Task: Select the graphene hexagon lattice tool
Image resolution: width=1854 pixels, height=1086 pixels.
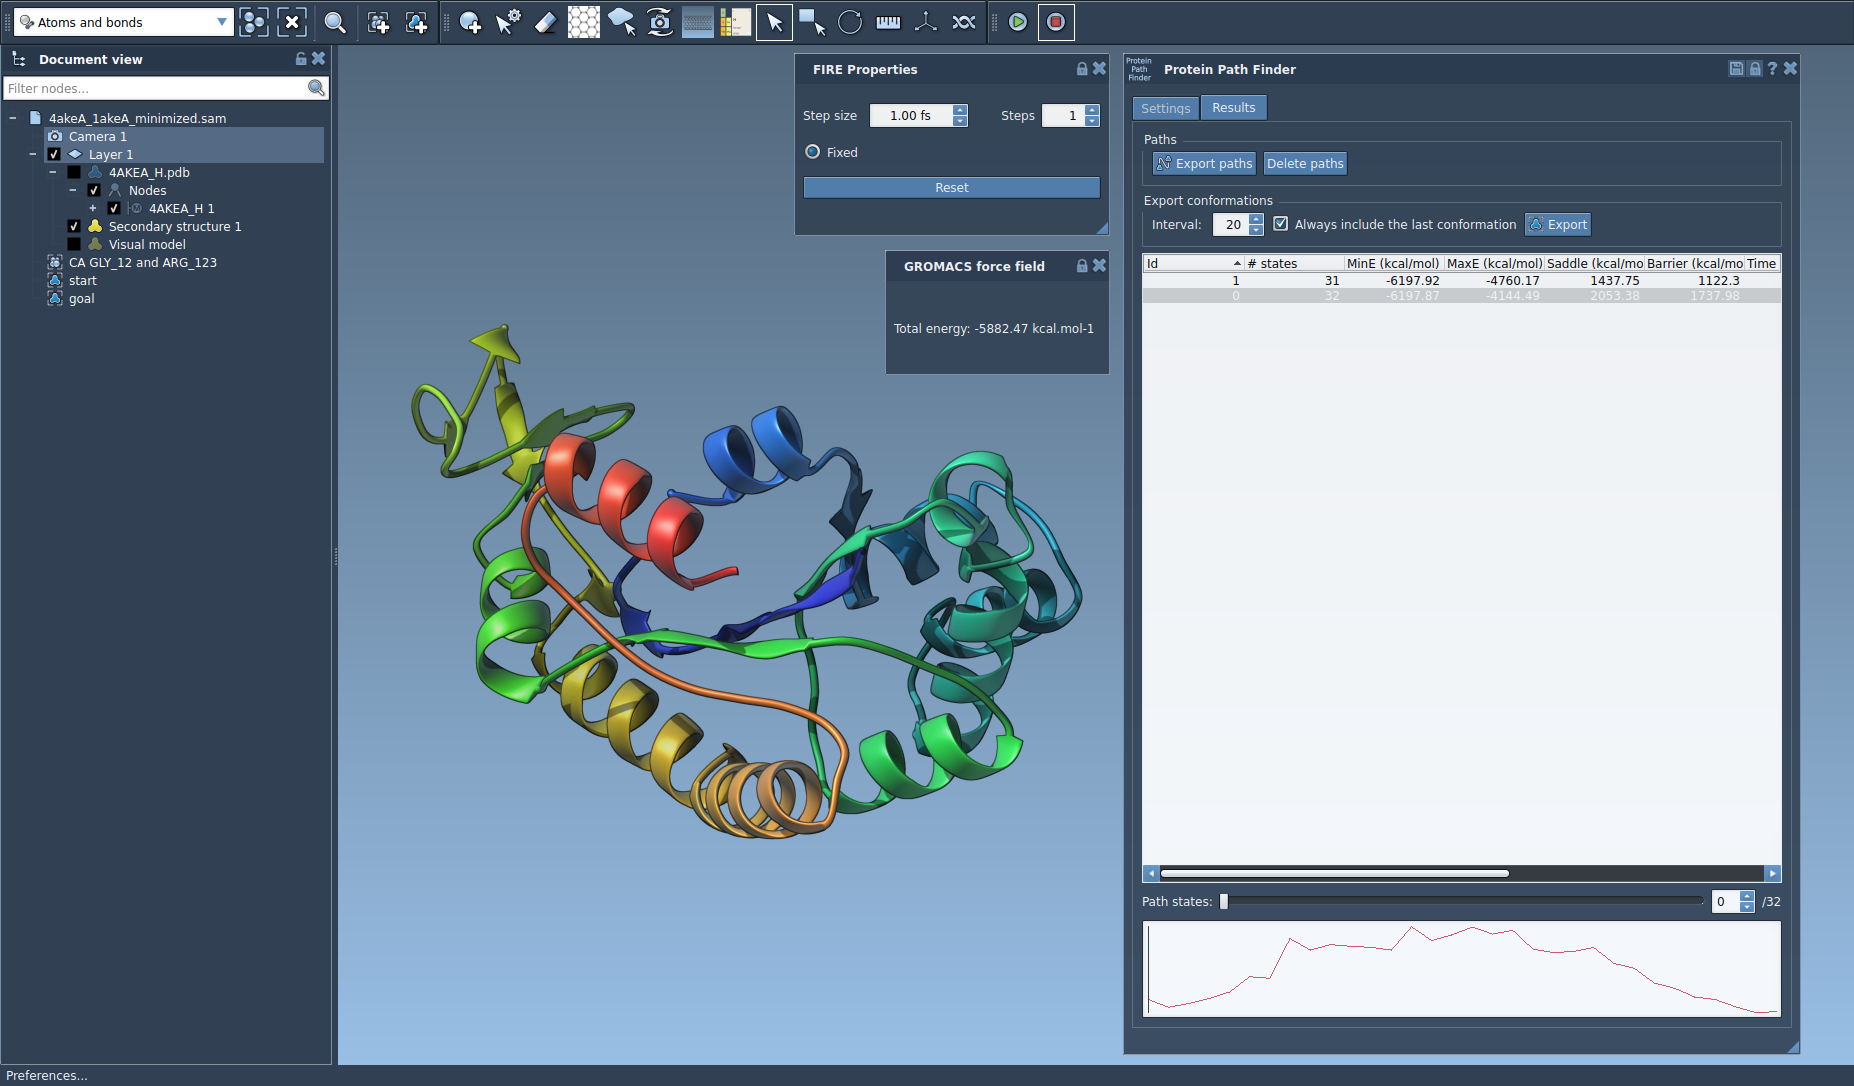Action: [x=583, y=22]
